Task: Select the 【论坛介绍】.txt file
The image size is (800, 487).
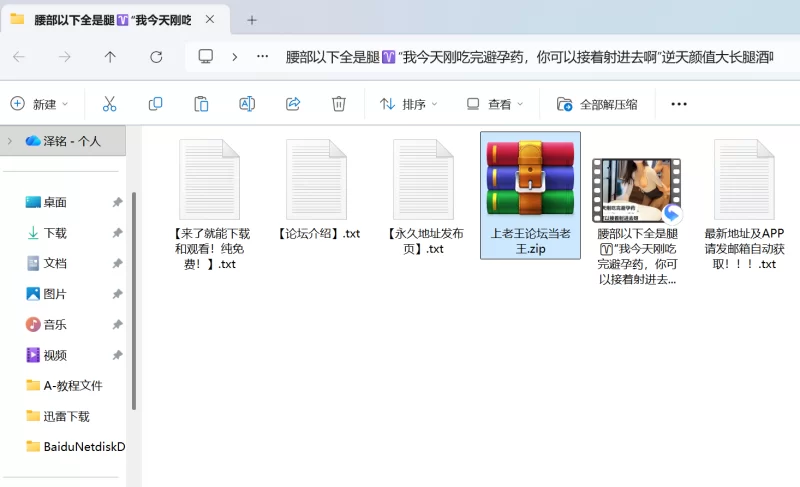Action: [317, 190]
